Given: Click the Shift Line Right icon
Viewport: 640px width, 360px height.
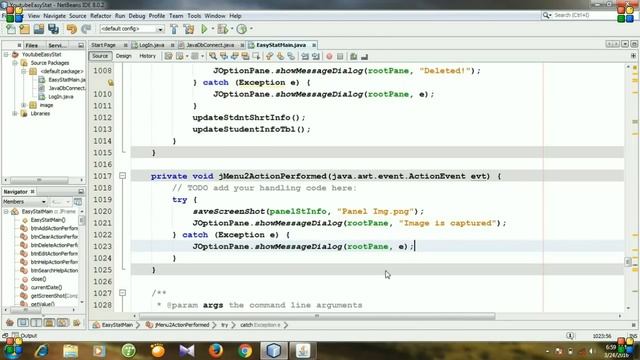Looking at the screenshot, I should click(316, 56).
